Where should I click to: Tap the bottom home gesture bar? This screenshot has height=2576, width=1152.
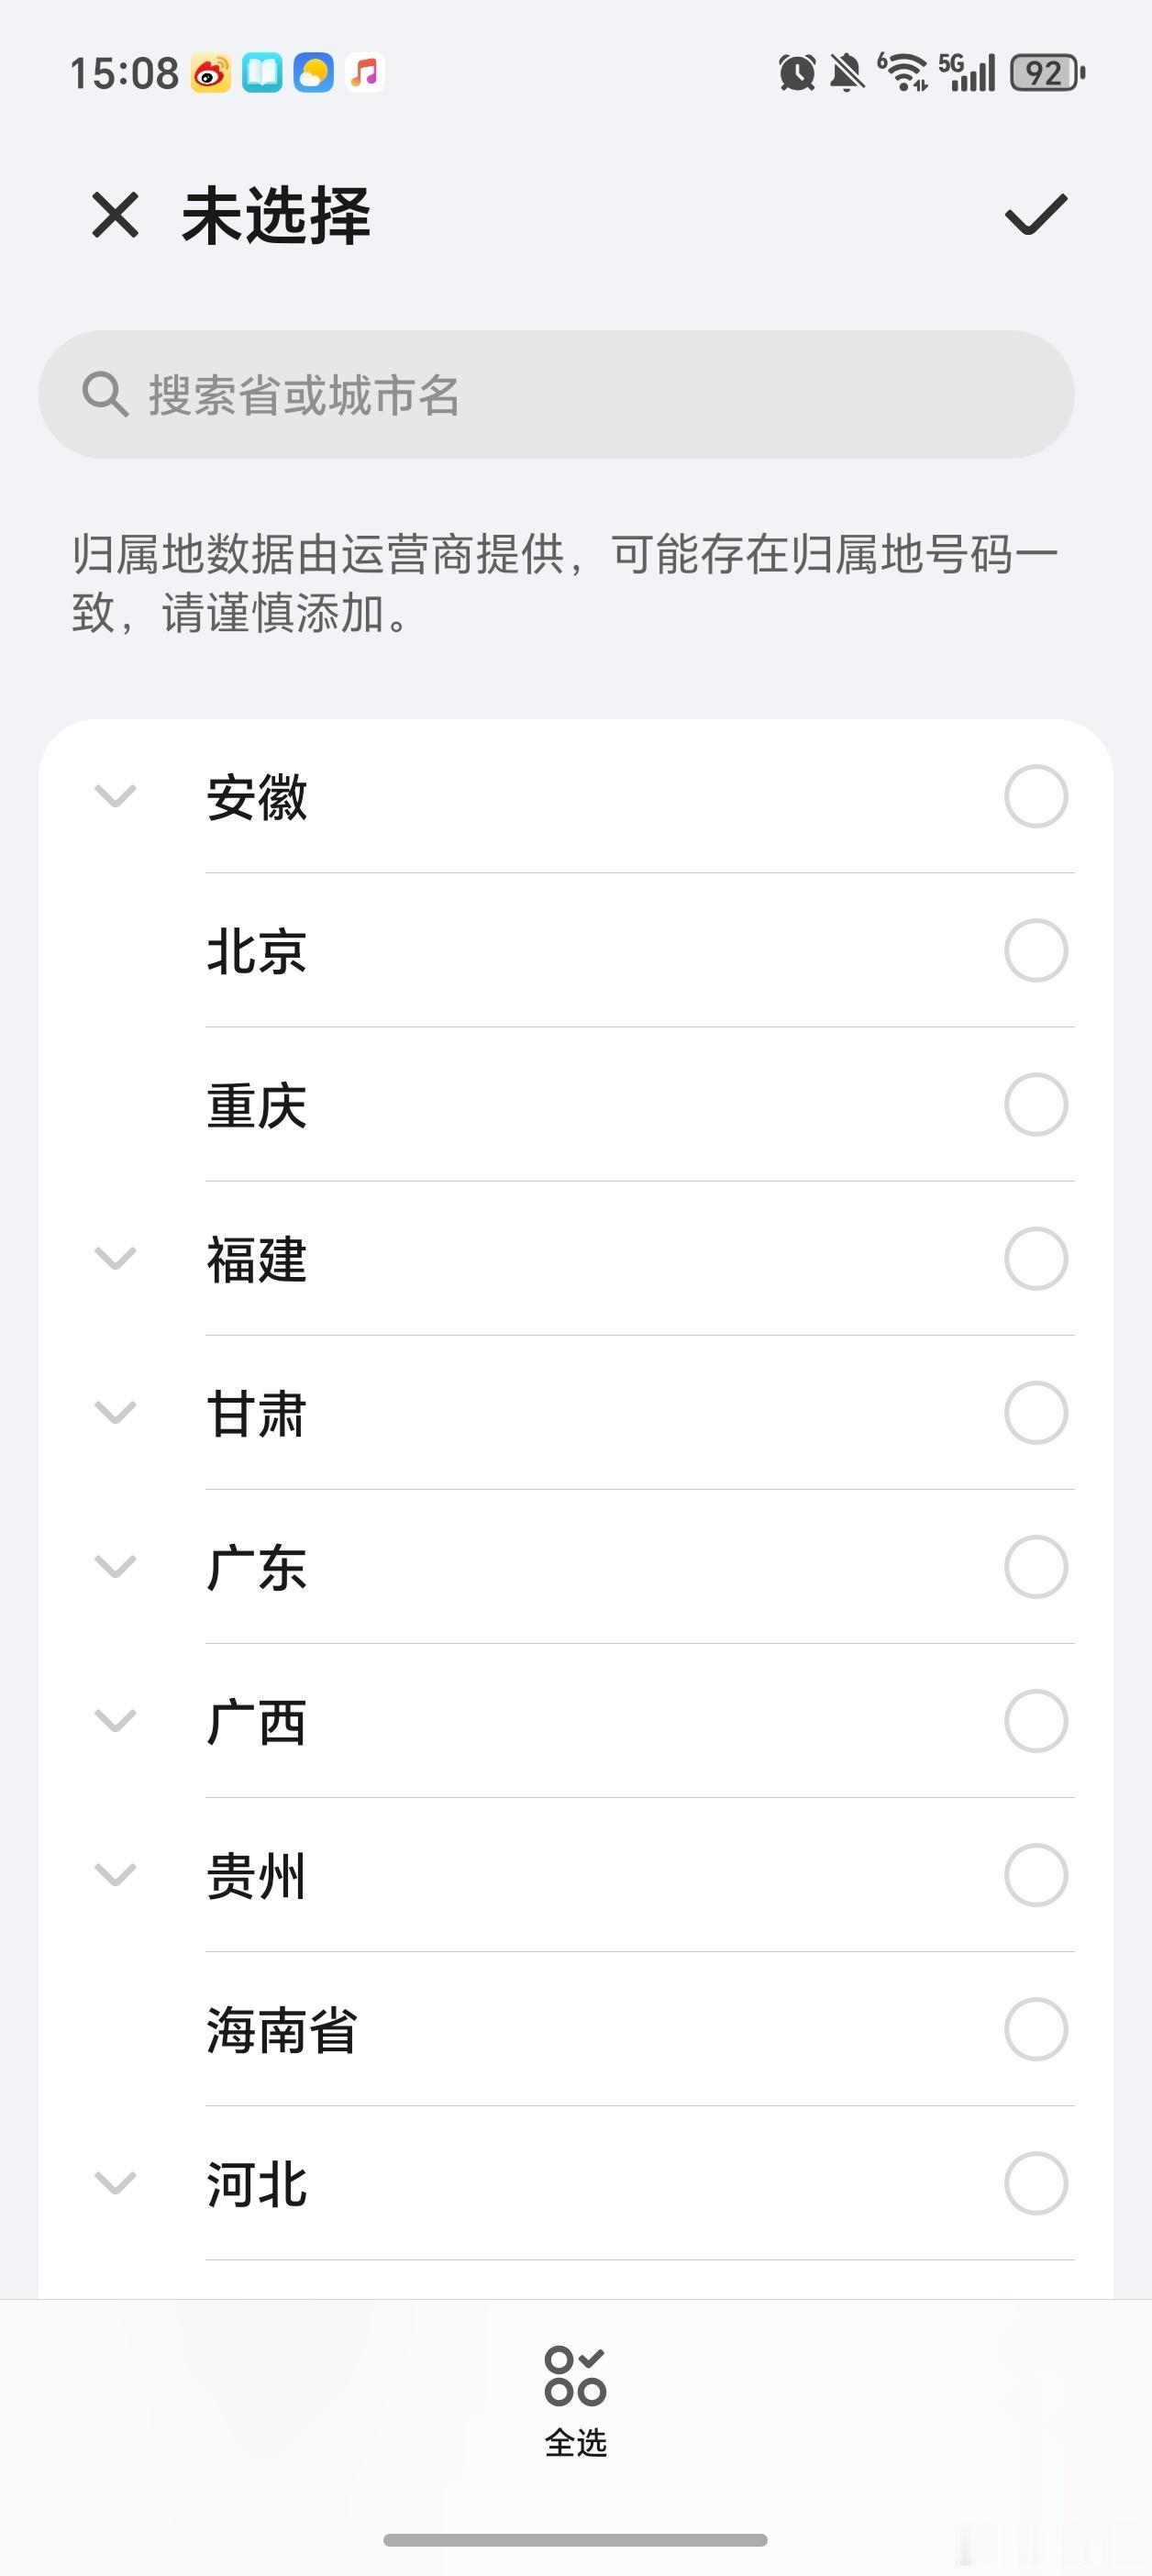click(x=575, y=2540)
